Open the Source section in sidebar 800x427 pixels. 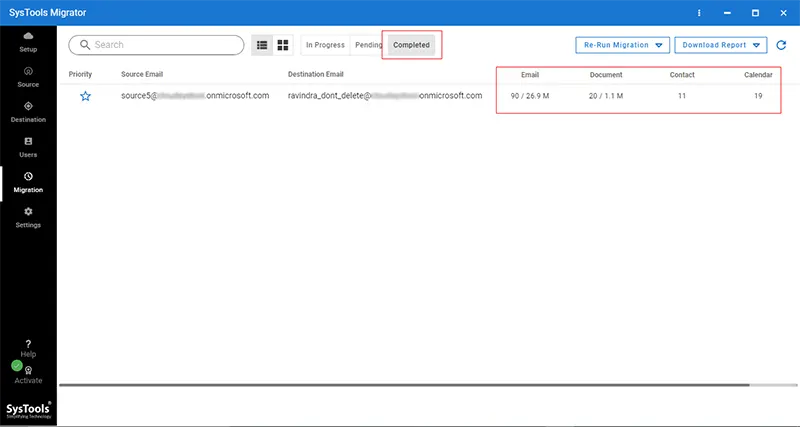click(28, 77)
